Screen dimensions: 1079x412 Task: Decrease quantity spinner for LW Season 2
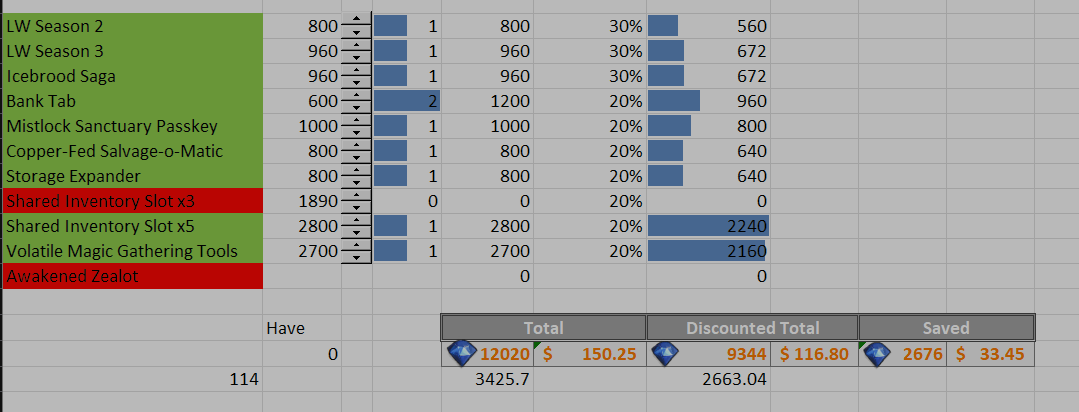[356, 32]
